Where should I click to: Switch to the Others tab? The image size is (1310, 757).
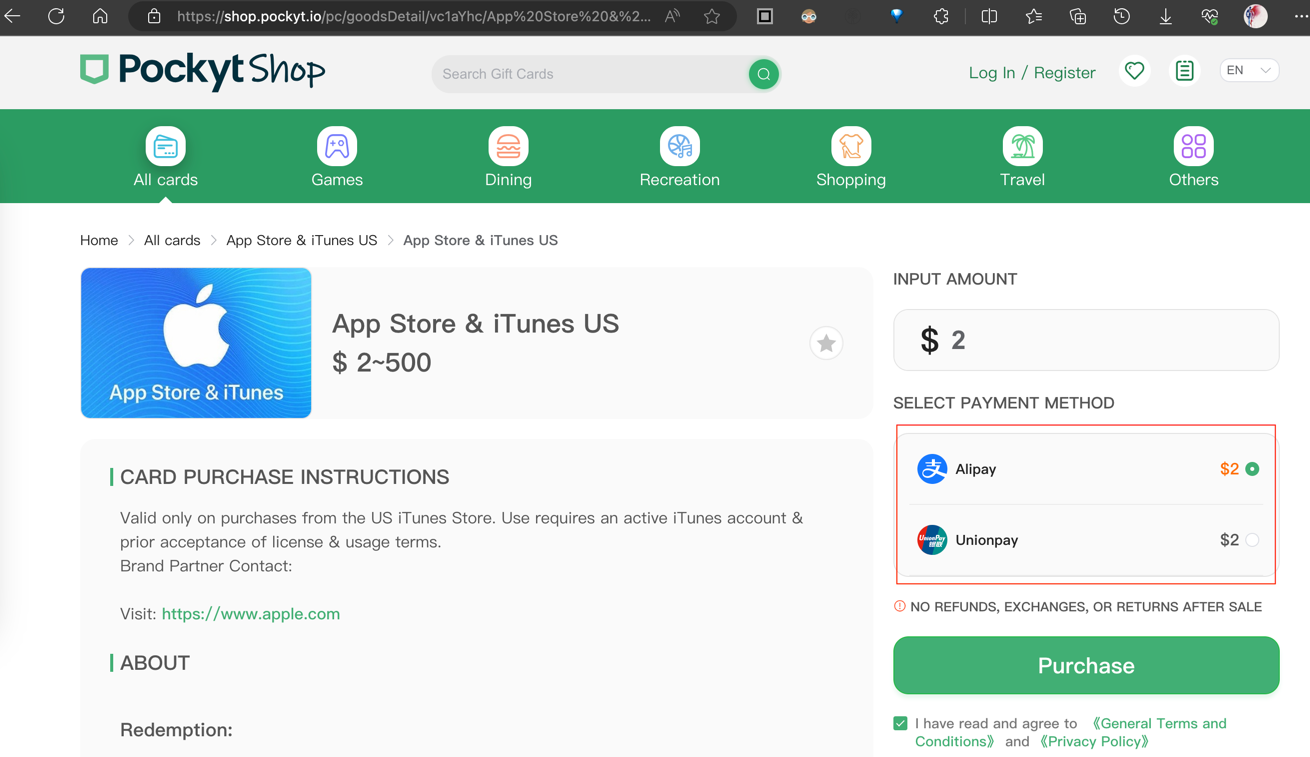[1193, 158]
